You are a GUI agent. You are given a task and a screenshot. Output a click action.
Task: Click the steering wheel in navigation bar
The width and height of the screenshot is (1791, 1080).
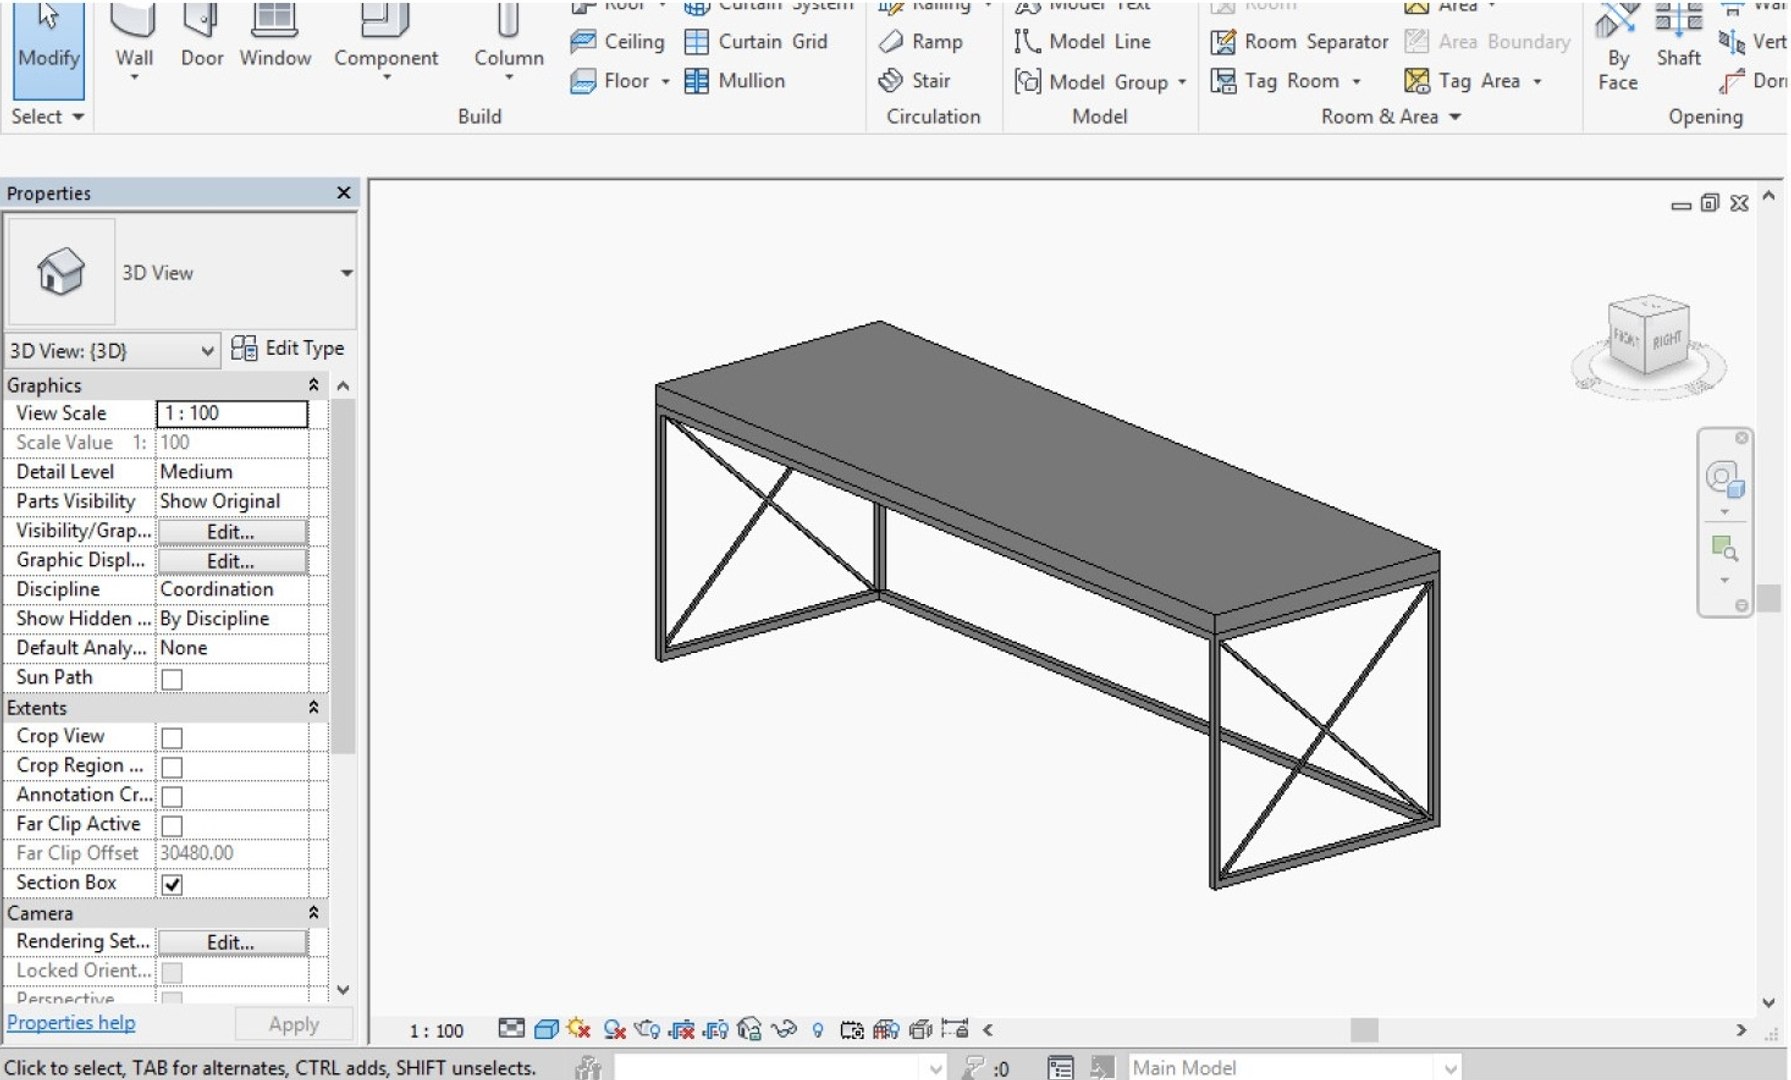(1724, 479)
